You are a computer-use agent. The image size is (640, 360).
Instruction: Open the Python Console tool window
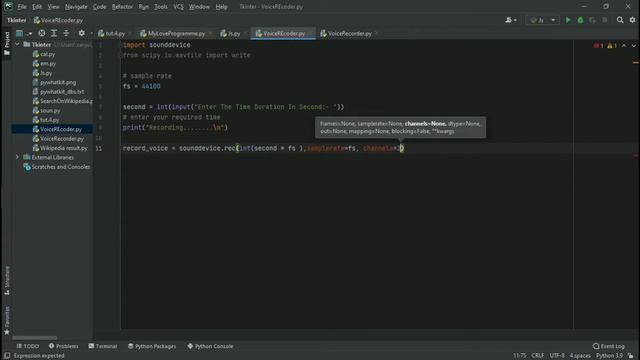click(x=211, y=346)
